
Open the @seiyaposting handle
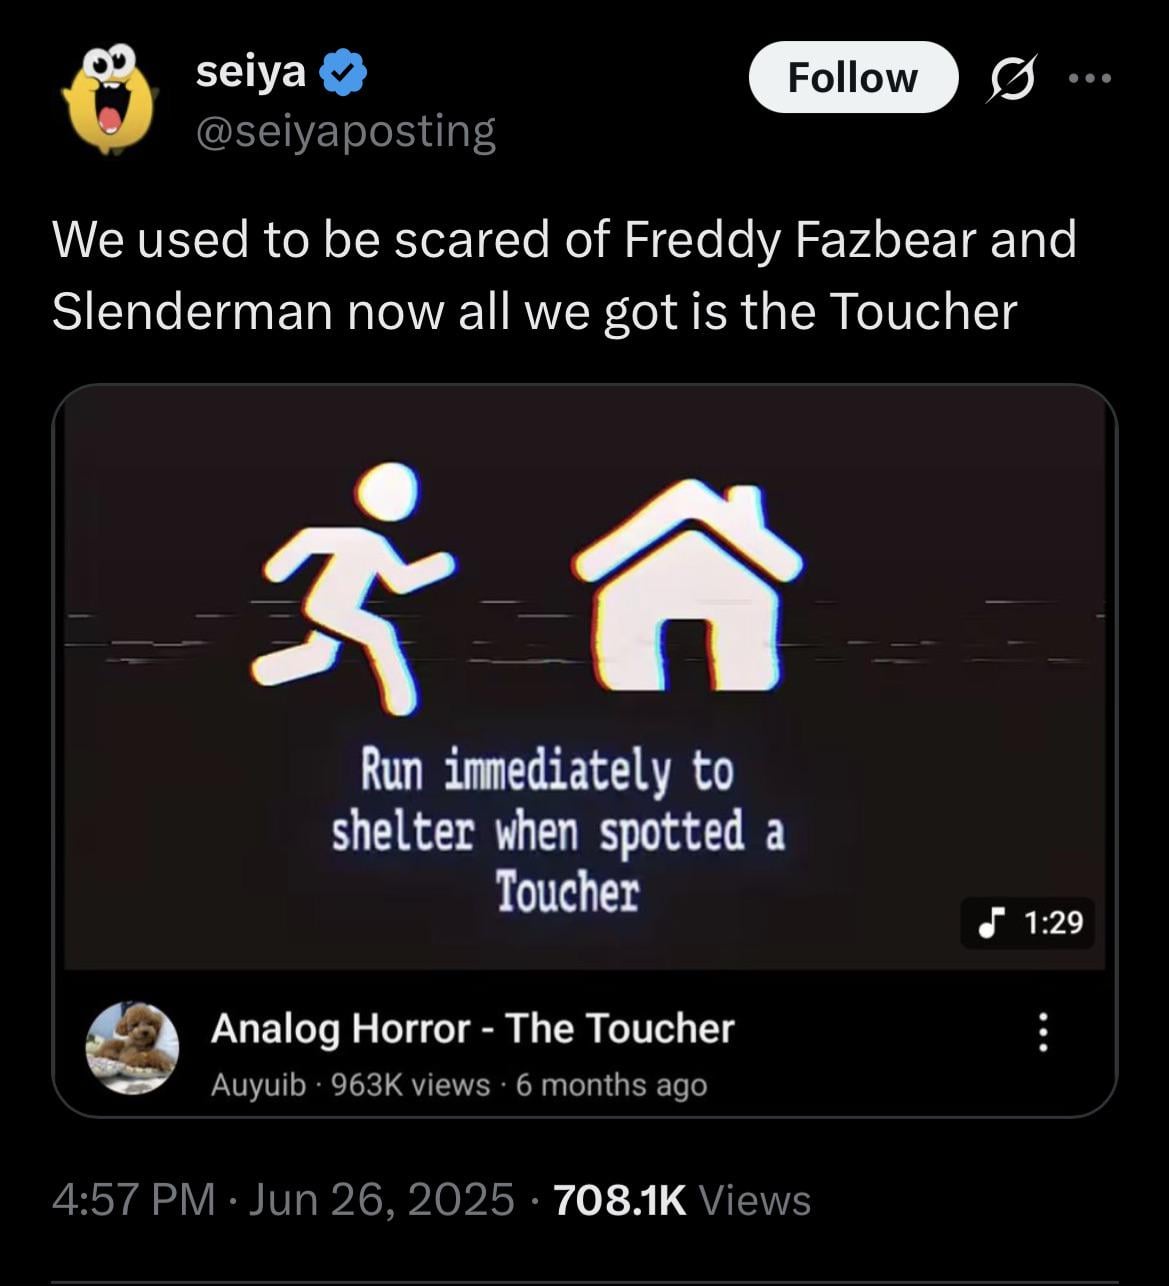coord(346,131)
